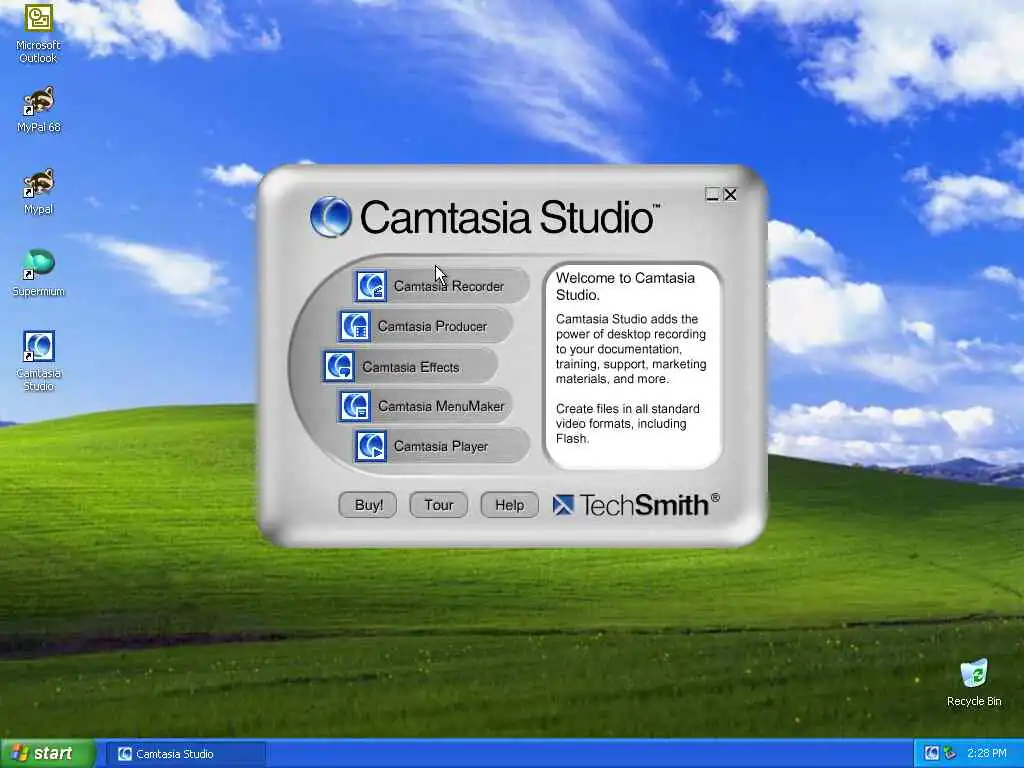Click the Camtasia Player label
This screenshot has width=1024, height=768.
click(x=441, y=446)
